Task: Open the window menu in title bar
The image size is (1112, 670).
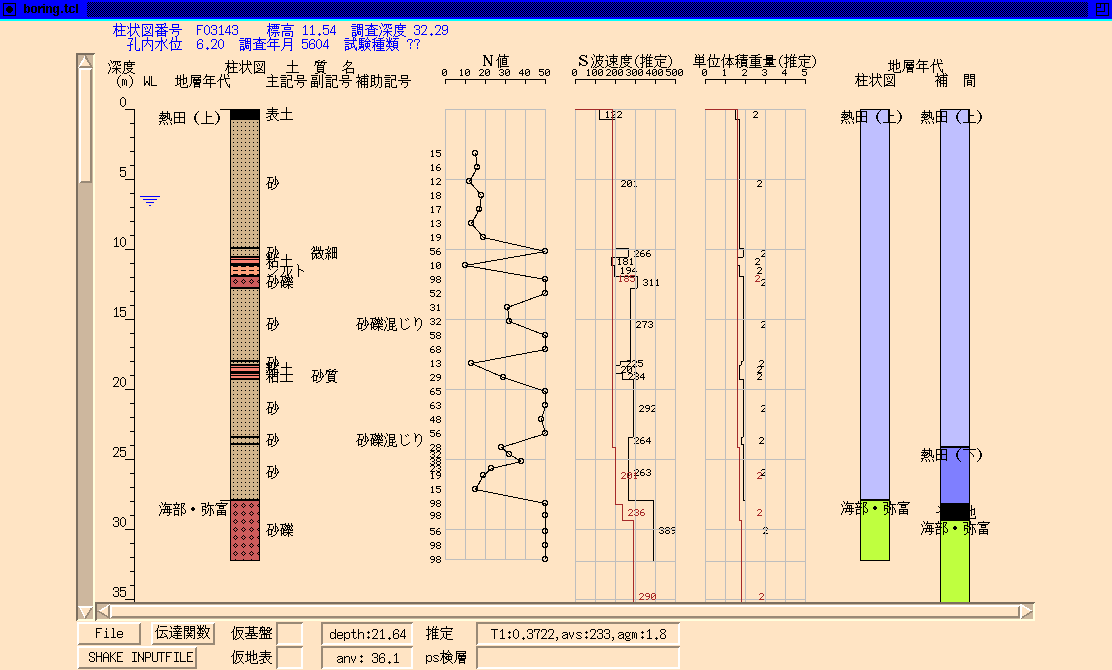Action: pyautogui.click(x=9, y=9)
